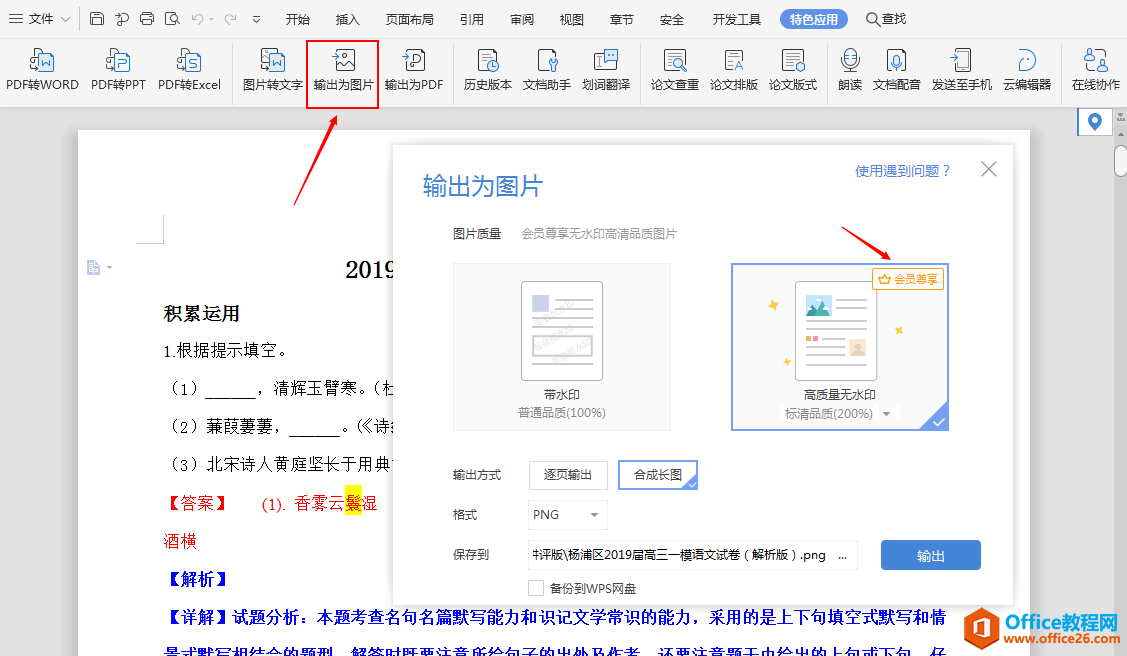
Task: Open the 安全 tab
Action: click(x=671, y=19)
